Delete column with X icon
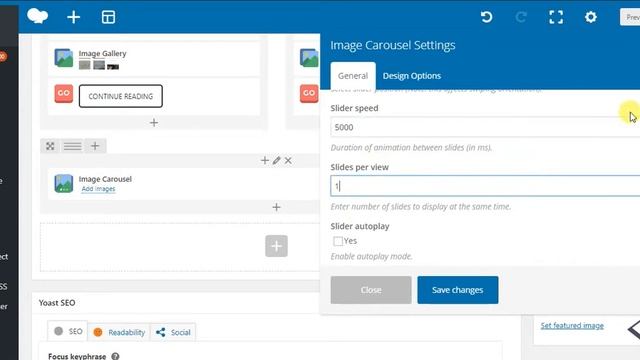 [288, 160]
